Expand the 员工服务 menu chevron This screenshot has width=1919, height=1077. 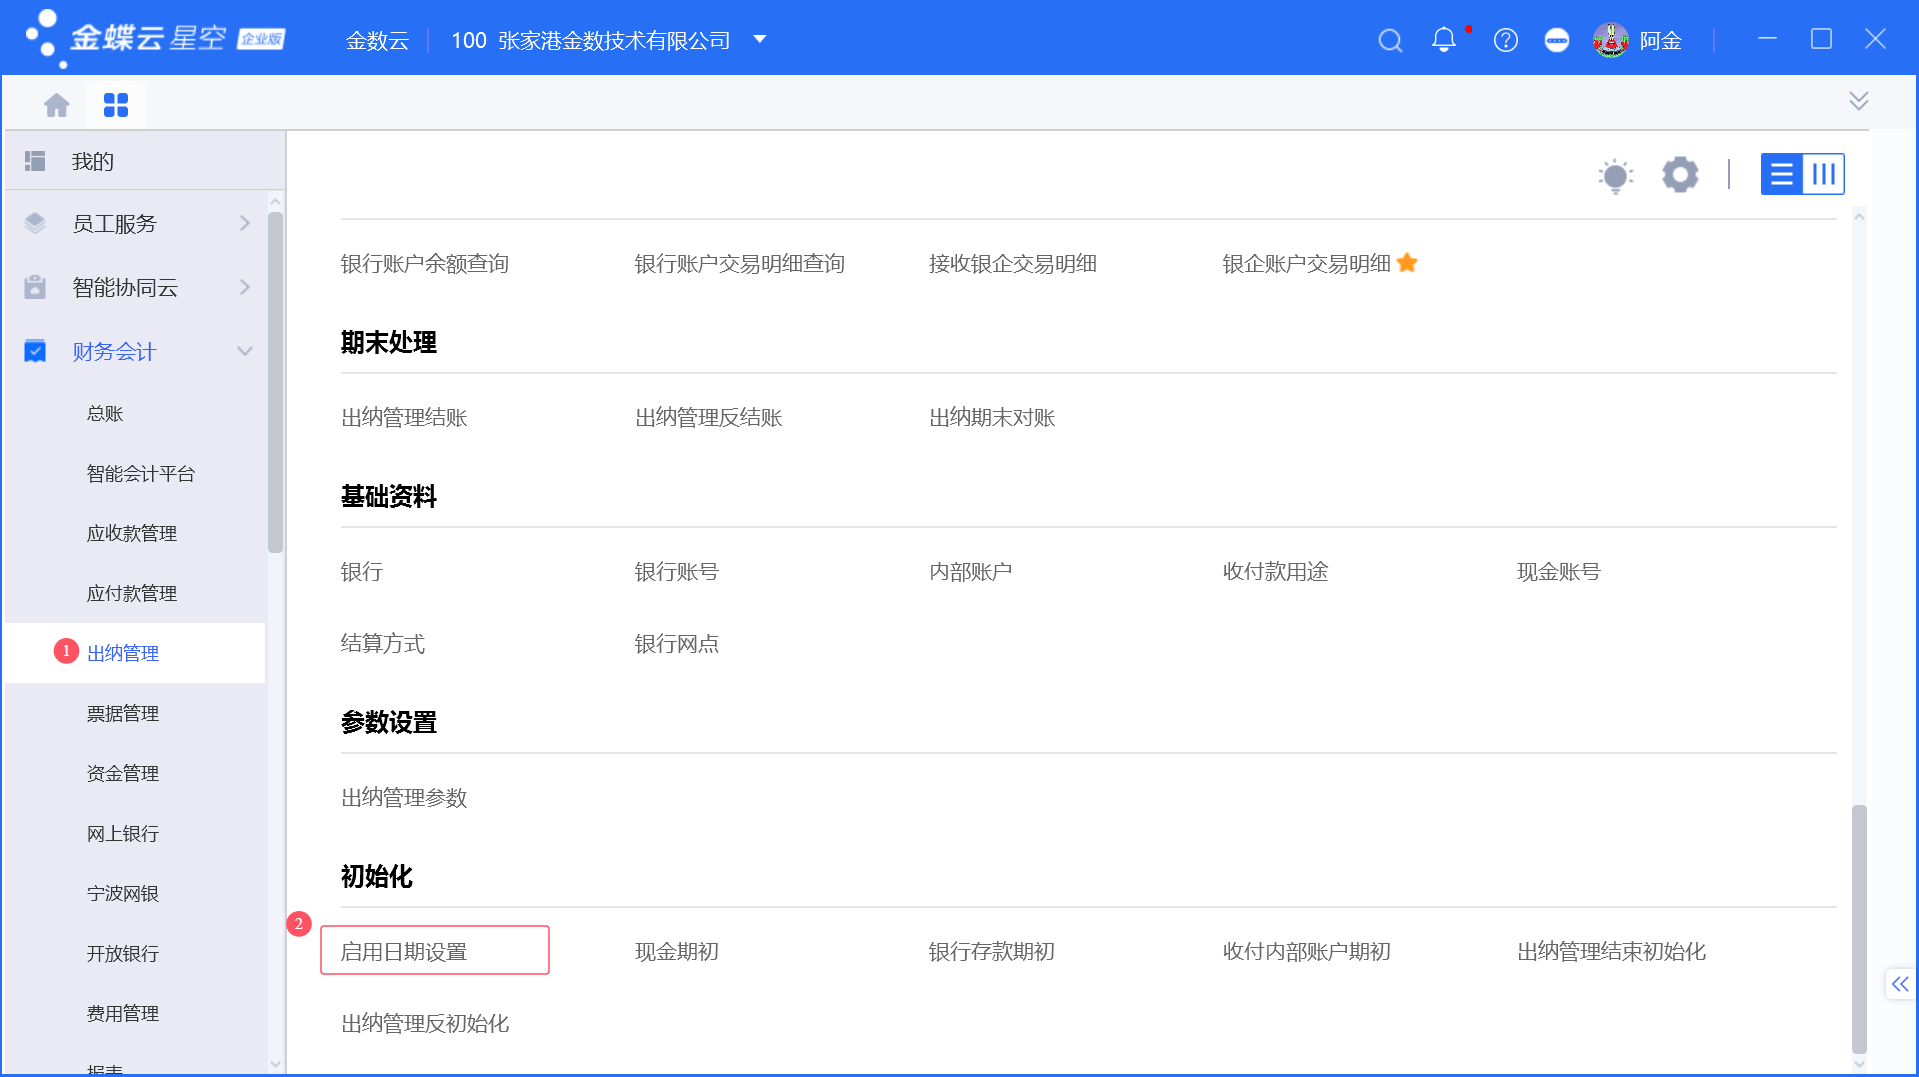[245, 223]
